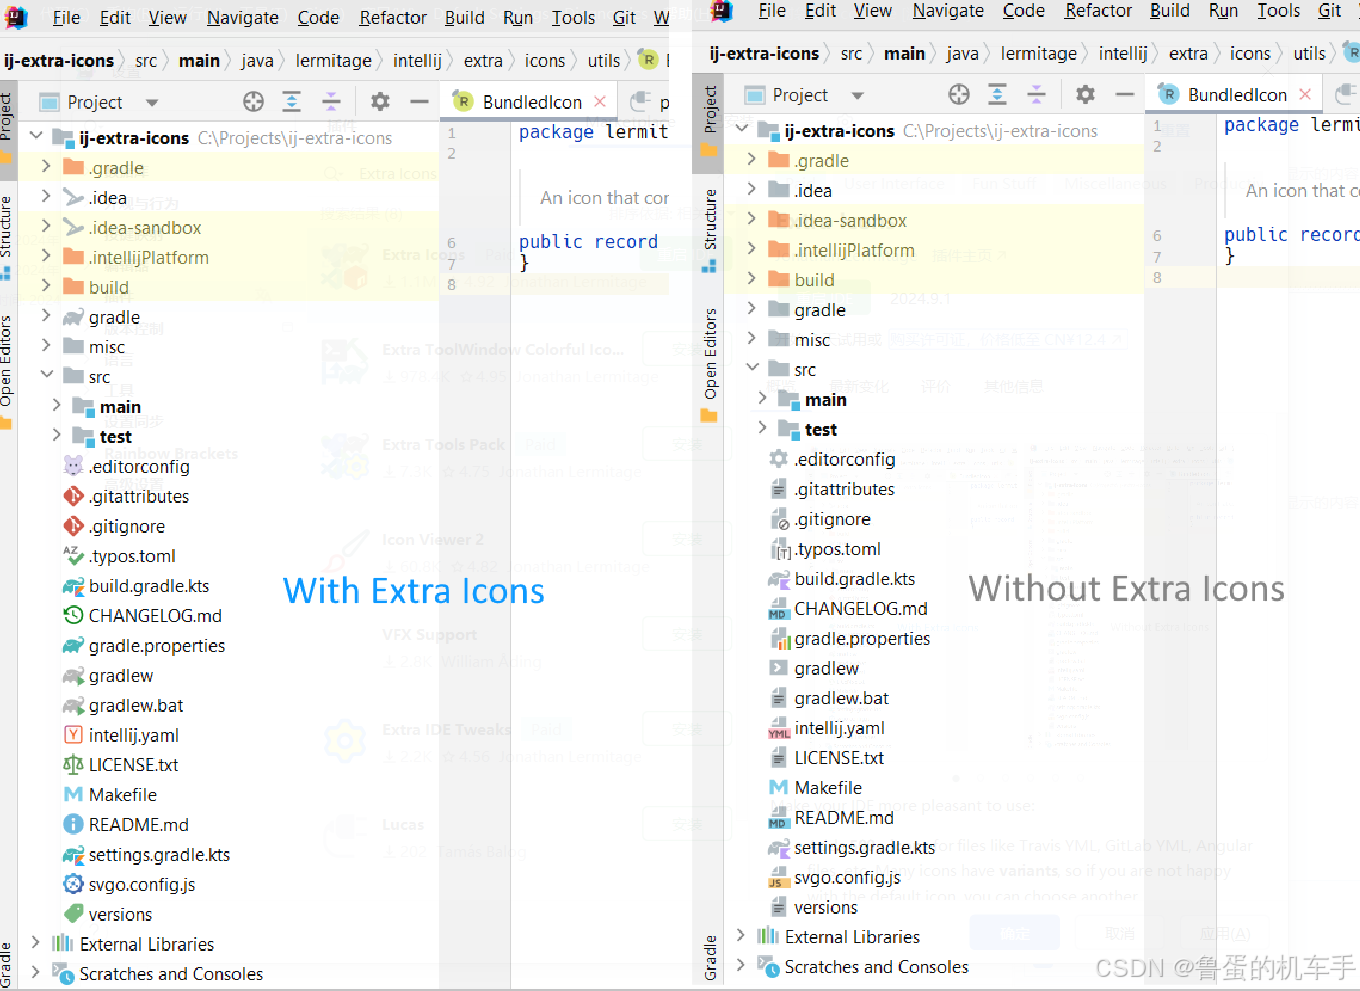This screenshot has width=1360, height=991.
Task: Hide left Project tool window with minus icon
Action: (x=419, y=101)
